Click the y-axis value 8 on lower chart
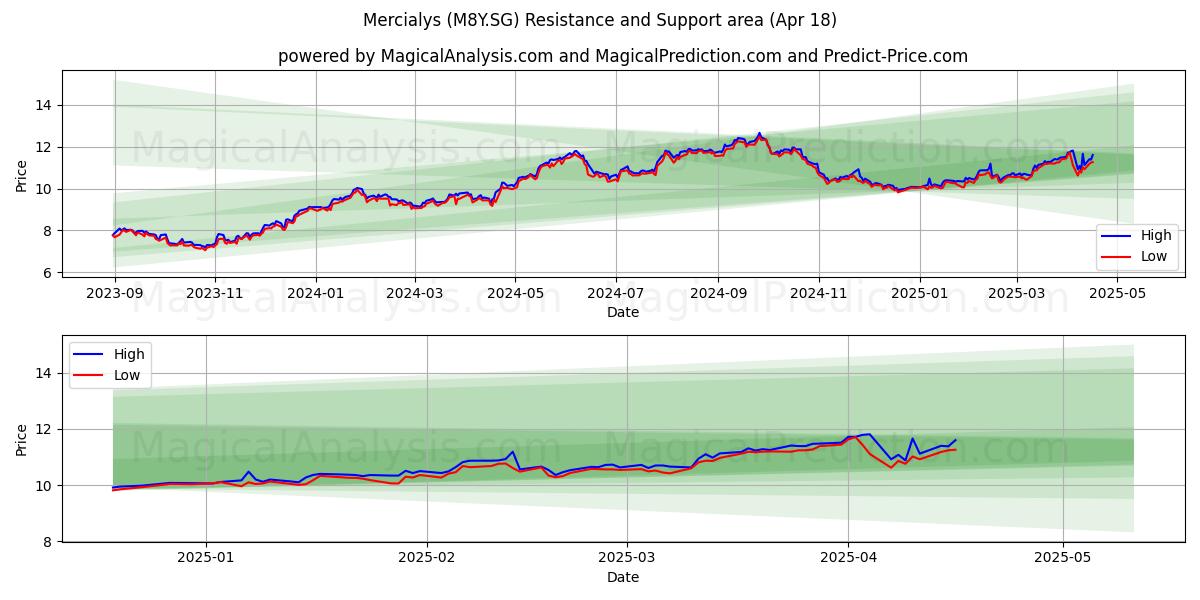 (x=48, y=542)
